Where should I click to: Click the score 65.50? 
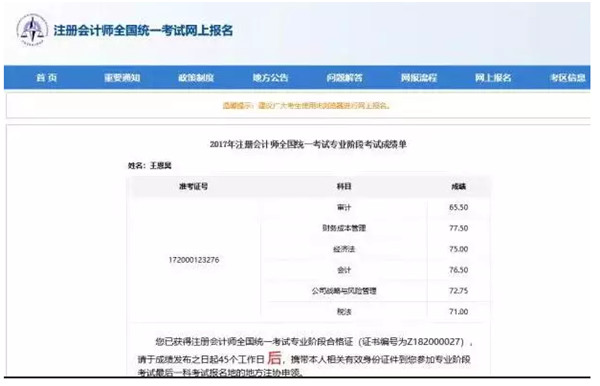pyautogui.click(x=458, y=207)
